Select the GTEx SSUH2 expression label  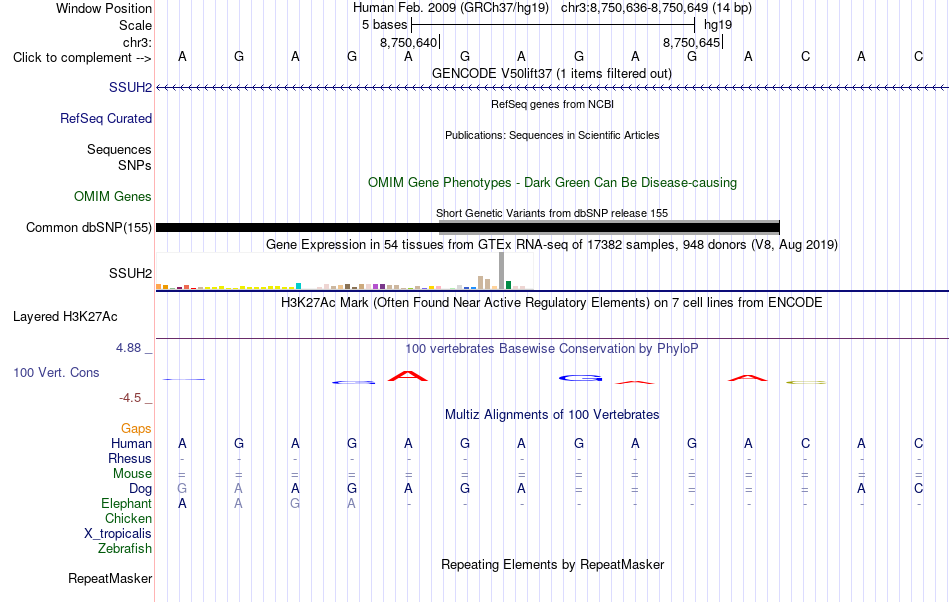click(130, 273)
